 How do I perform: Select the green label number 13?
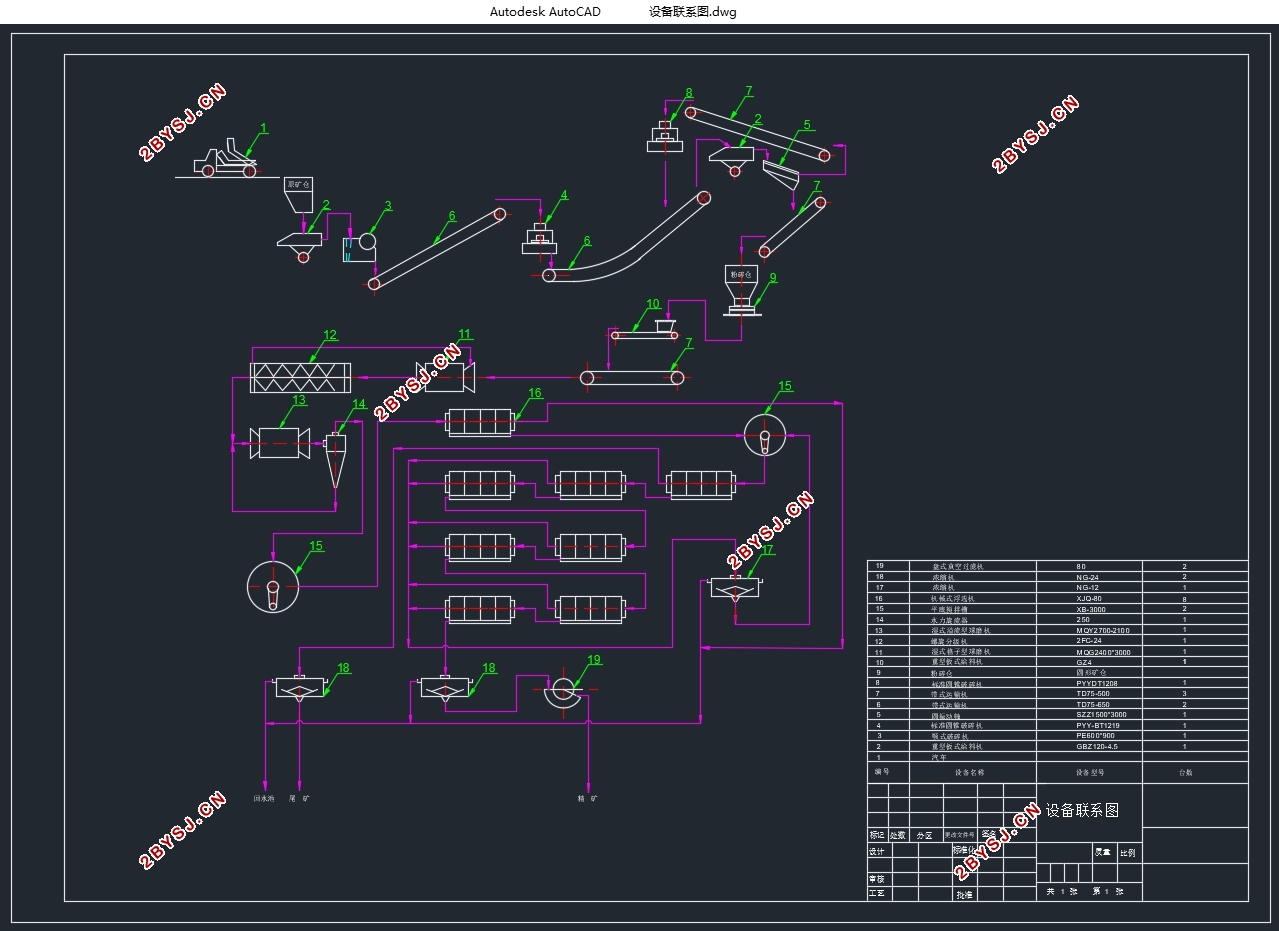[299, 400]
